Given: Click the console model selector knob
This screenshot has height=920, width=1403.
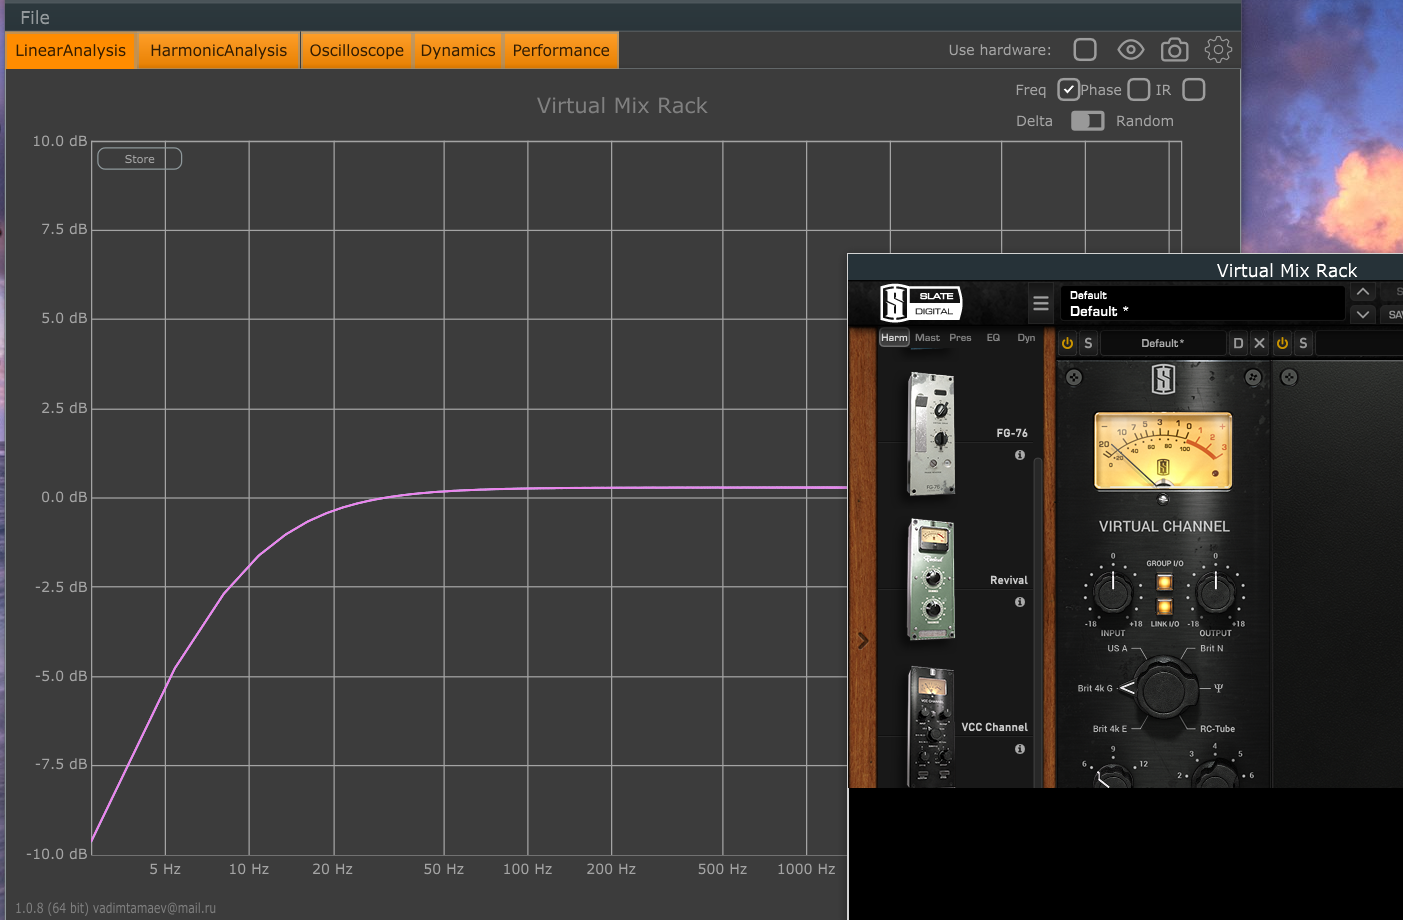Looking at the screenshot, I should pyautogui.click(x=1163, y=688).
